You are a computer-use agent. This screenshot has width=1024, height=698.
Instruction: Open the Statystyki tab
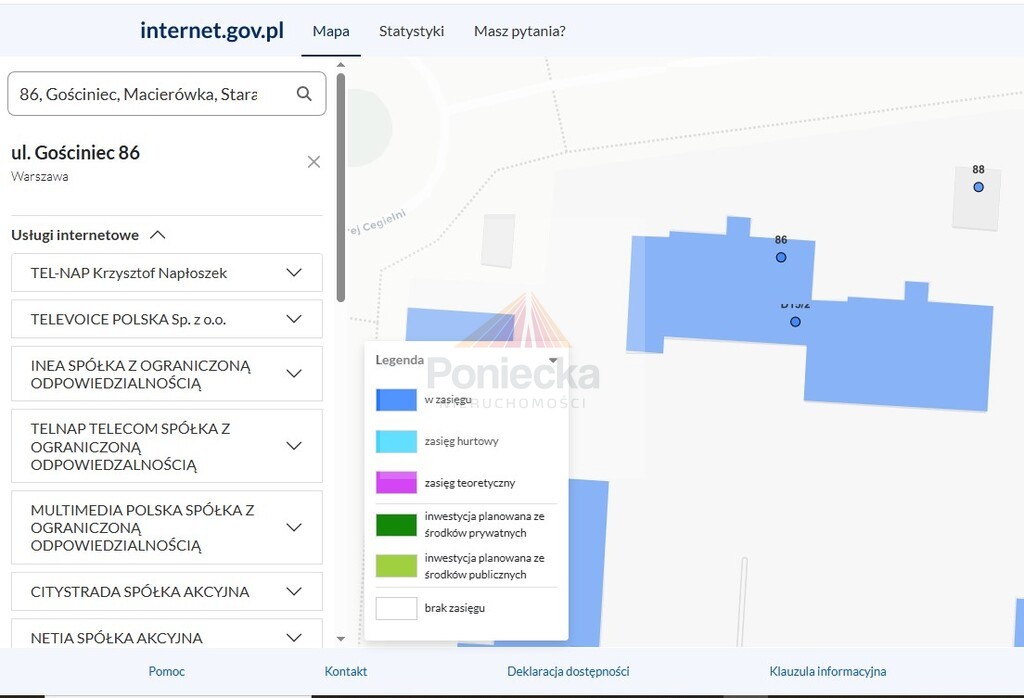tap(411, 31)
